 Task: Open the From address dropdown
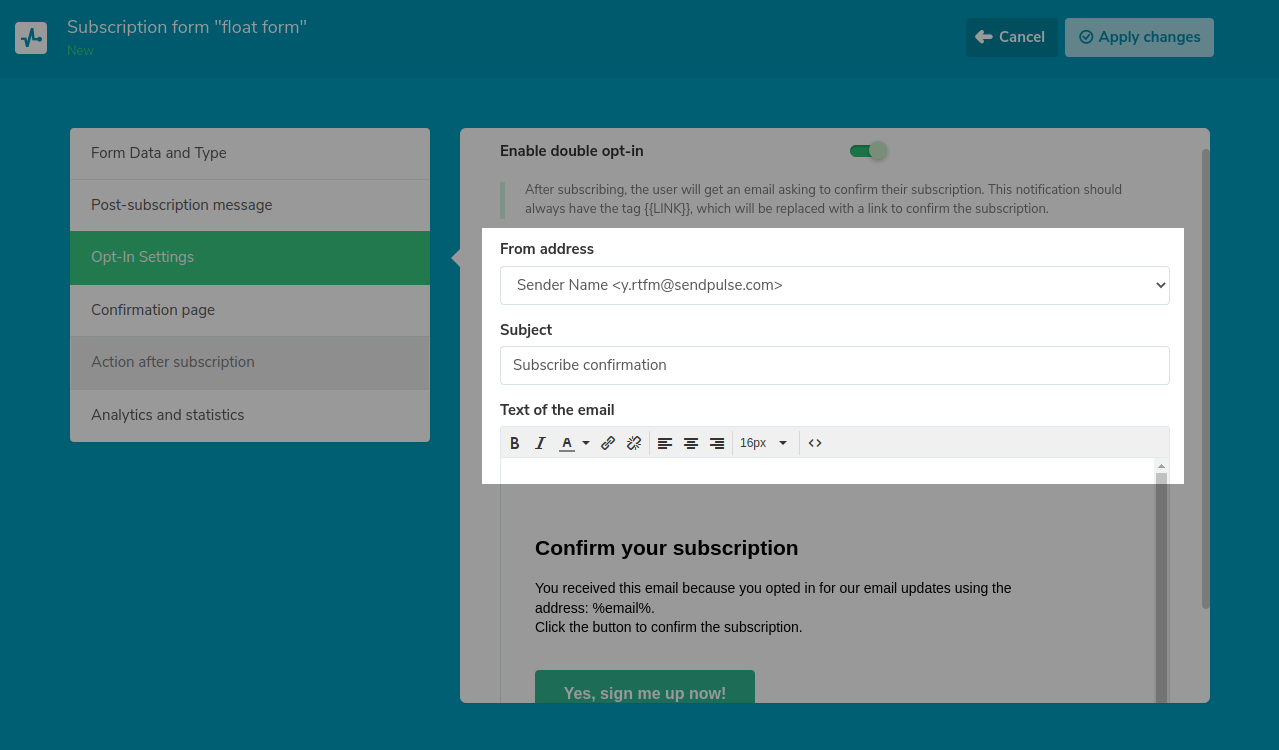[x=834, y=285]
